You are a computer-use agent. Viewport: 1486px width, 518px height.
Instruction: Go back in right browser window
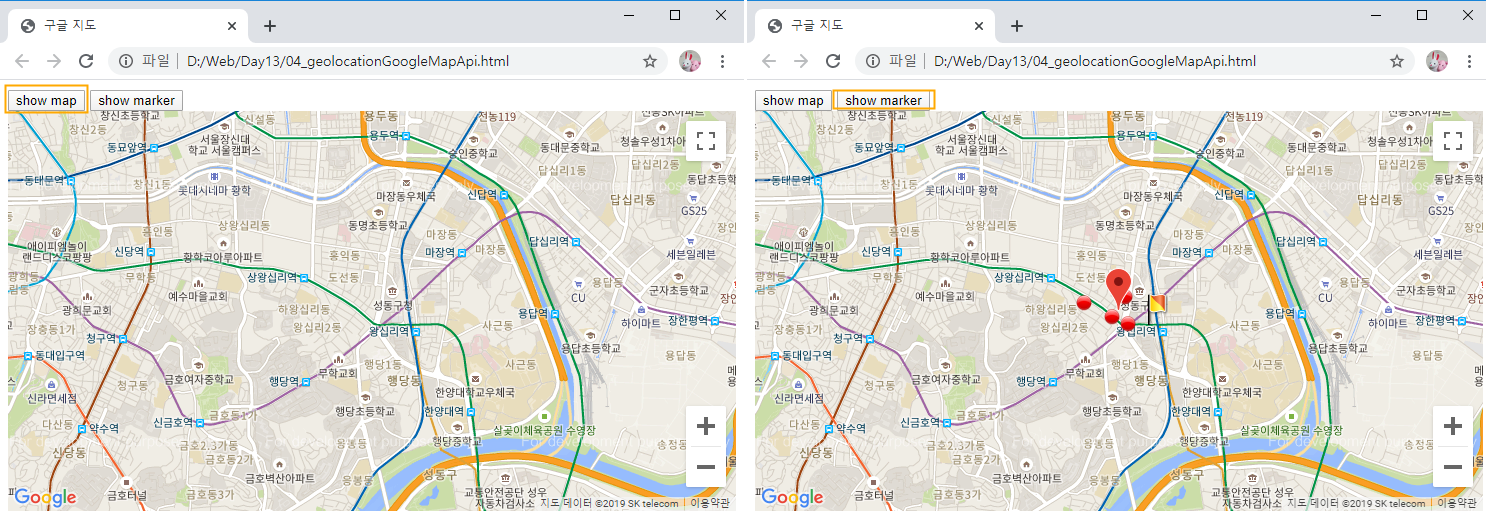pyautogui.click(x=769, y=61)
